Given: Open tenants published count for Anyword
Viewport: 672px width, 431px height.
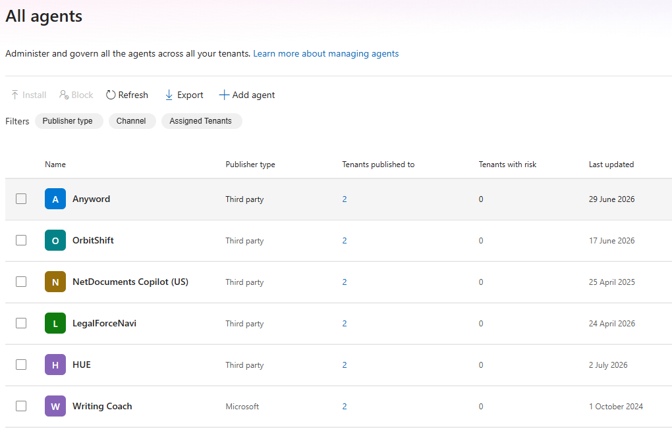Looking at the screenshot, I should [345, 199].
